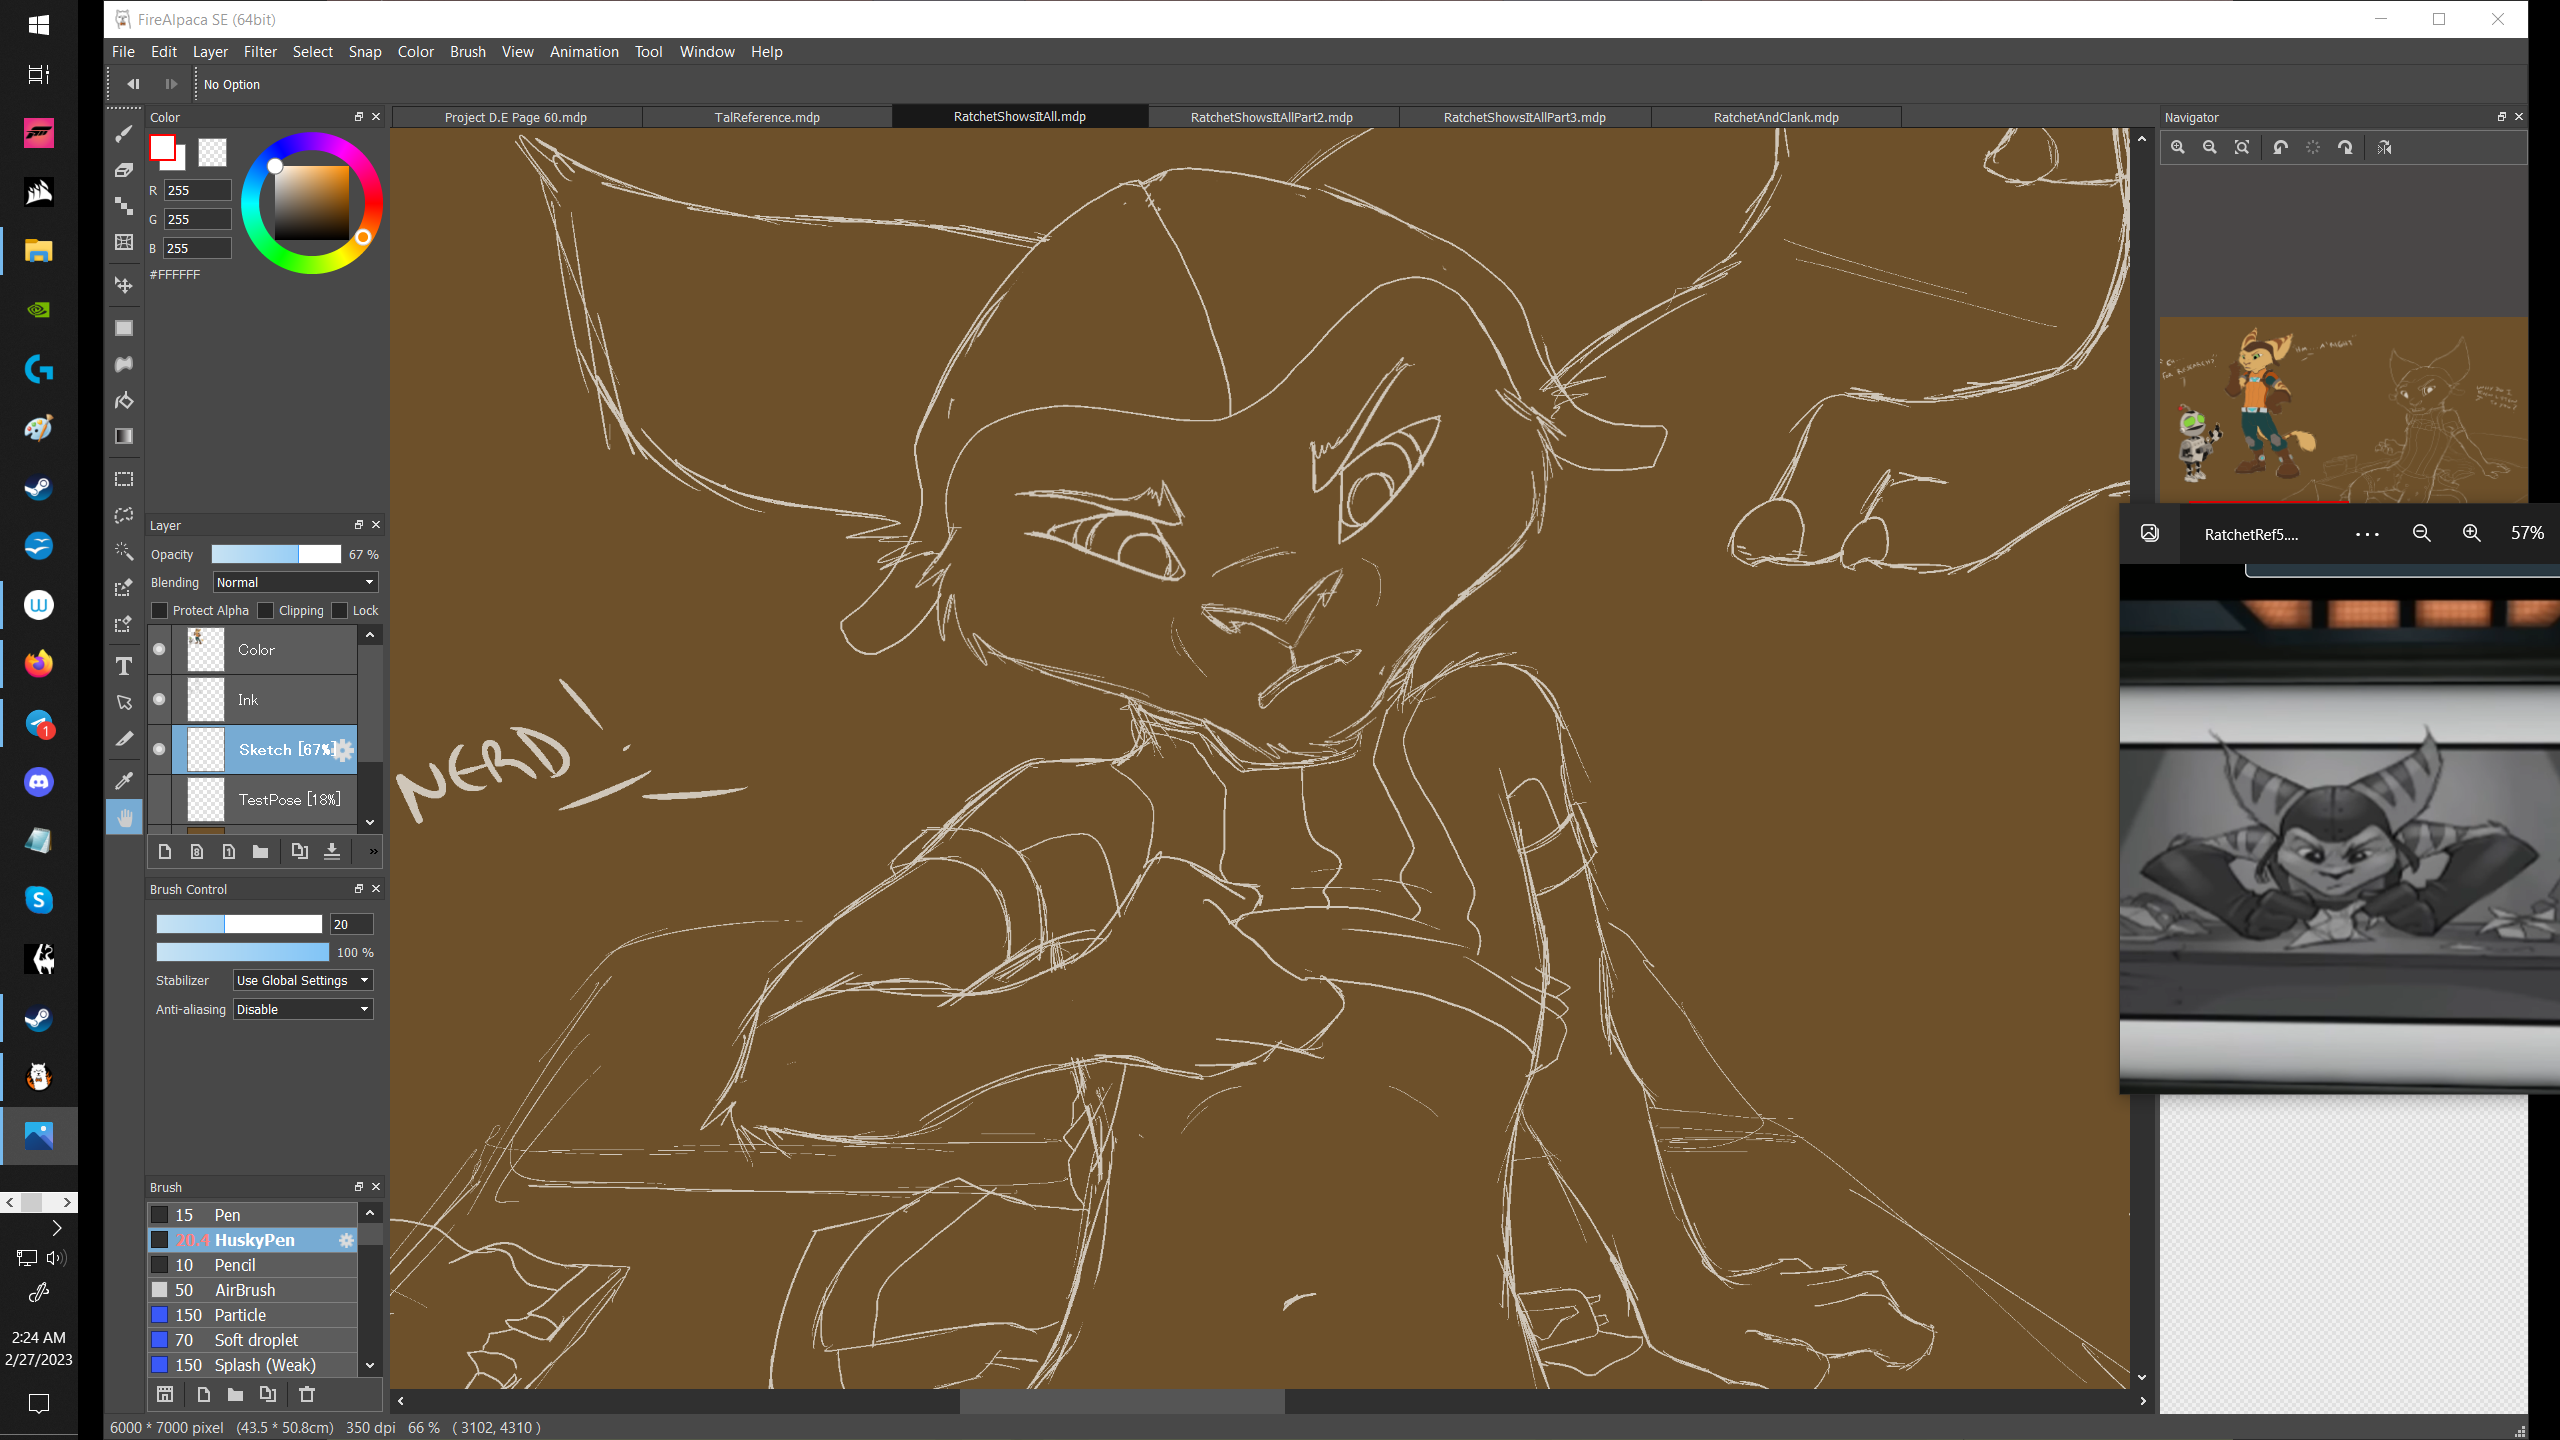
Task: Click the R value input field
Action: [x=197, y=190]
